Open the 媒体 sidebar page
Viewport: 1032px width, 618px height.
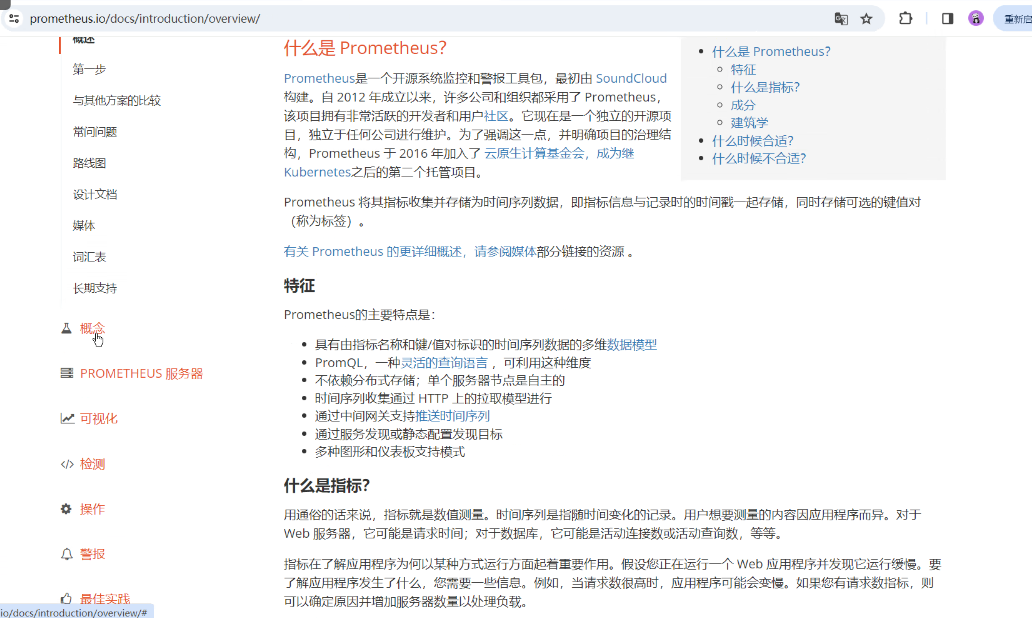coord(84,226)
